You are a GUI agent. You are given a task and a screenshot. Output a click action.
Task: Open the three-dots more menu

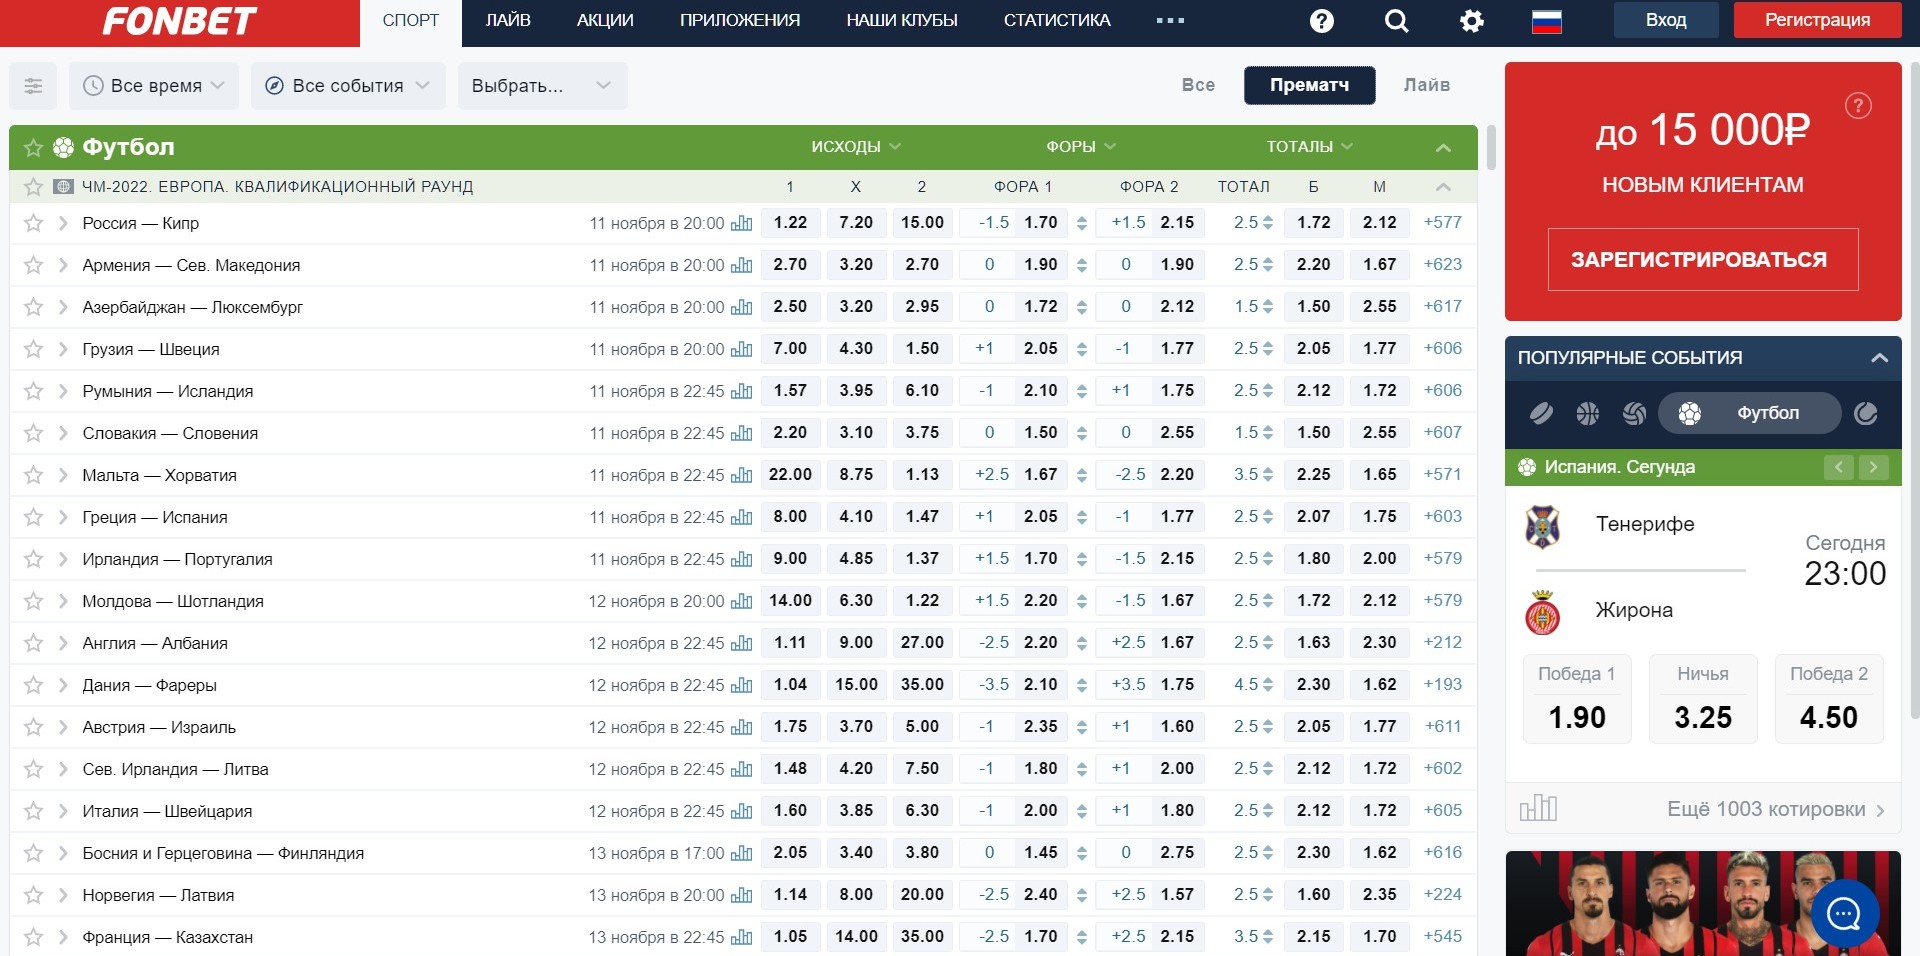tap(1170, 21)
